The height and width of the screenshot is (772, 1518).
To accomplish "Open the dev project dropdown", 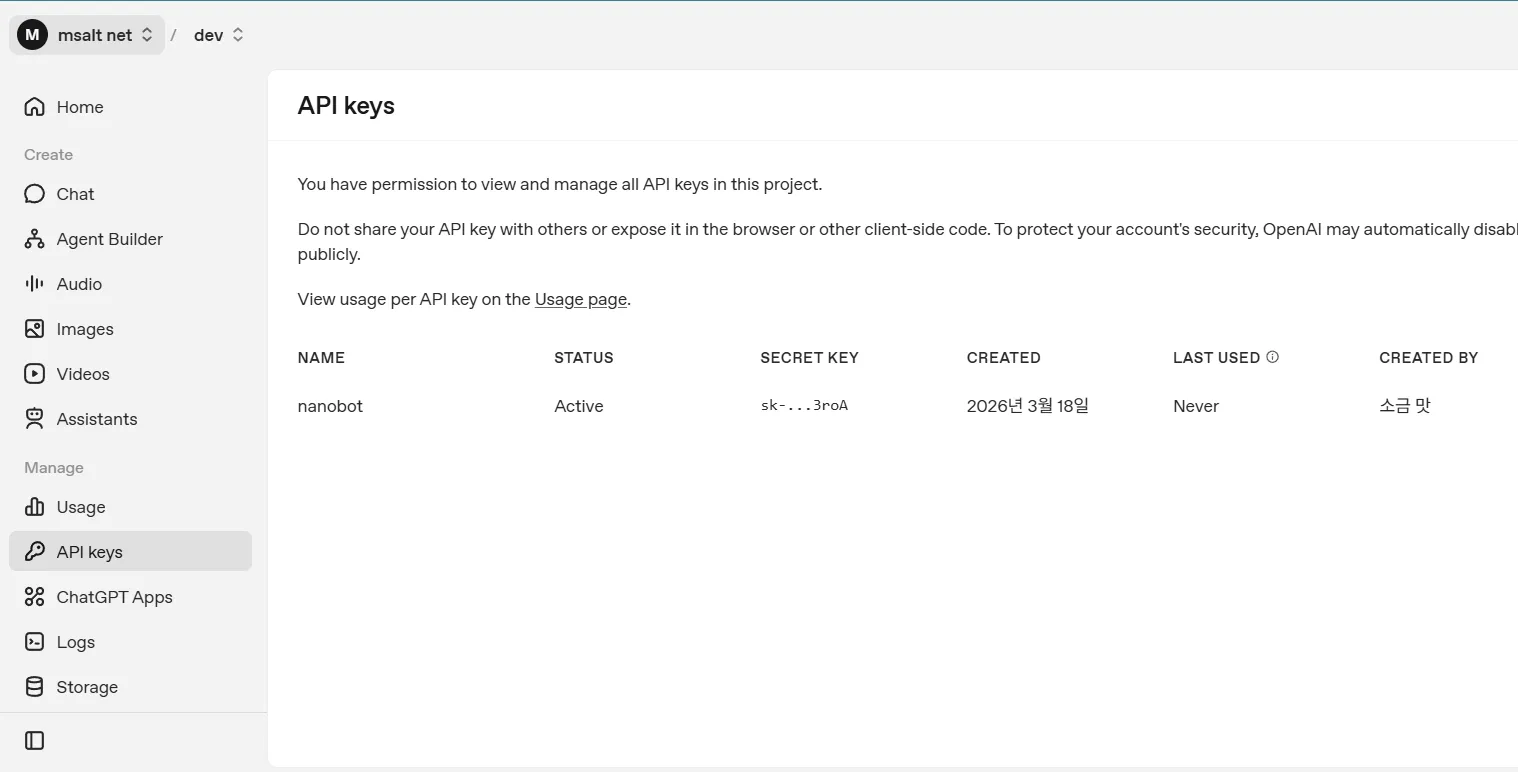I will (218, 35).
